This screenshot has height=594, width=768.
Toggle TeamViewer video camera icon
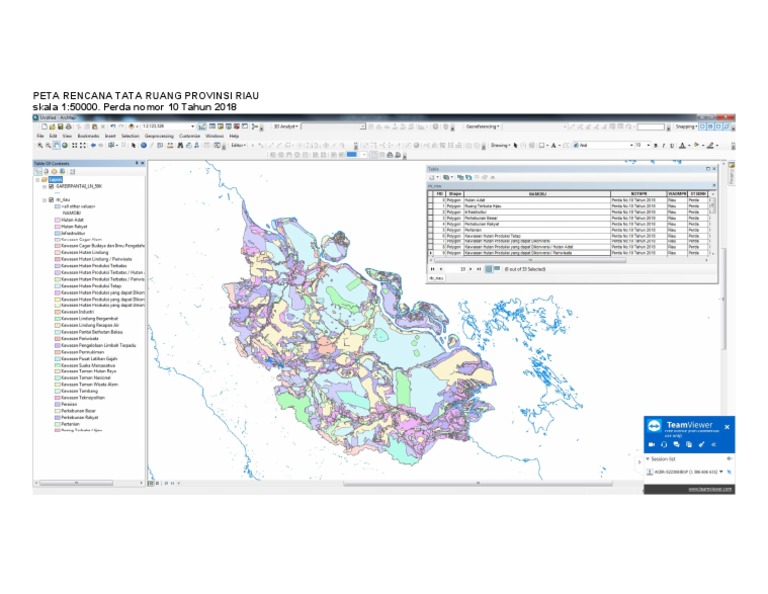(x=651, y=445)
